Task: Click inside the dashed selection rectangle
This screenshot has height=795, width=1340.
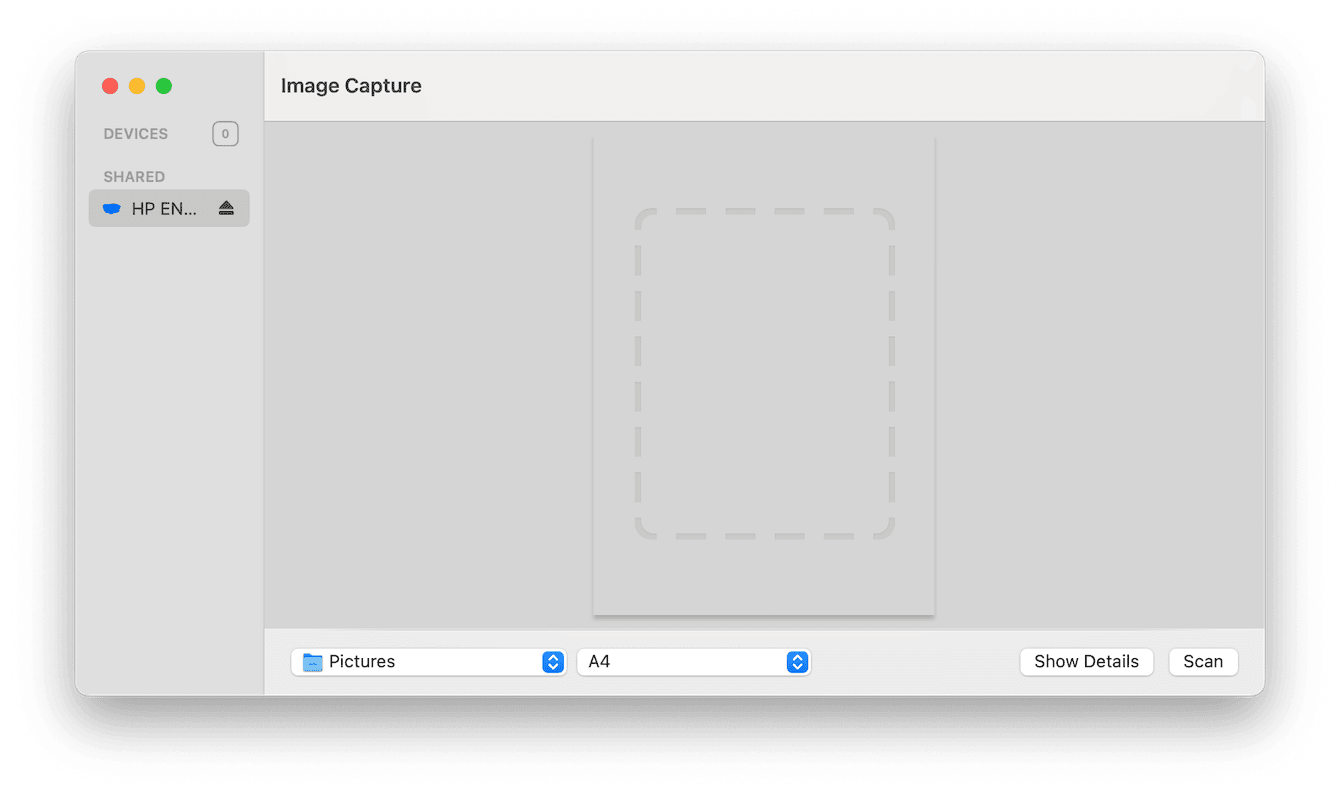Action: 764,374
